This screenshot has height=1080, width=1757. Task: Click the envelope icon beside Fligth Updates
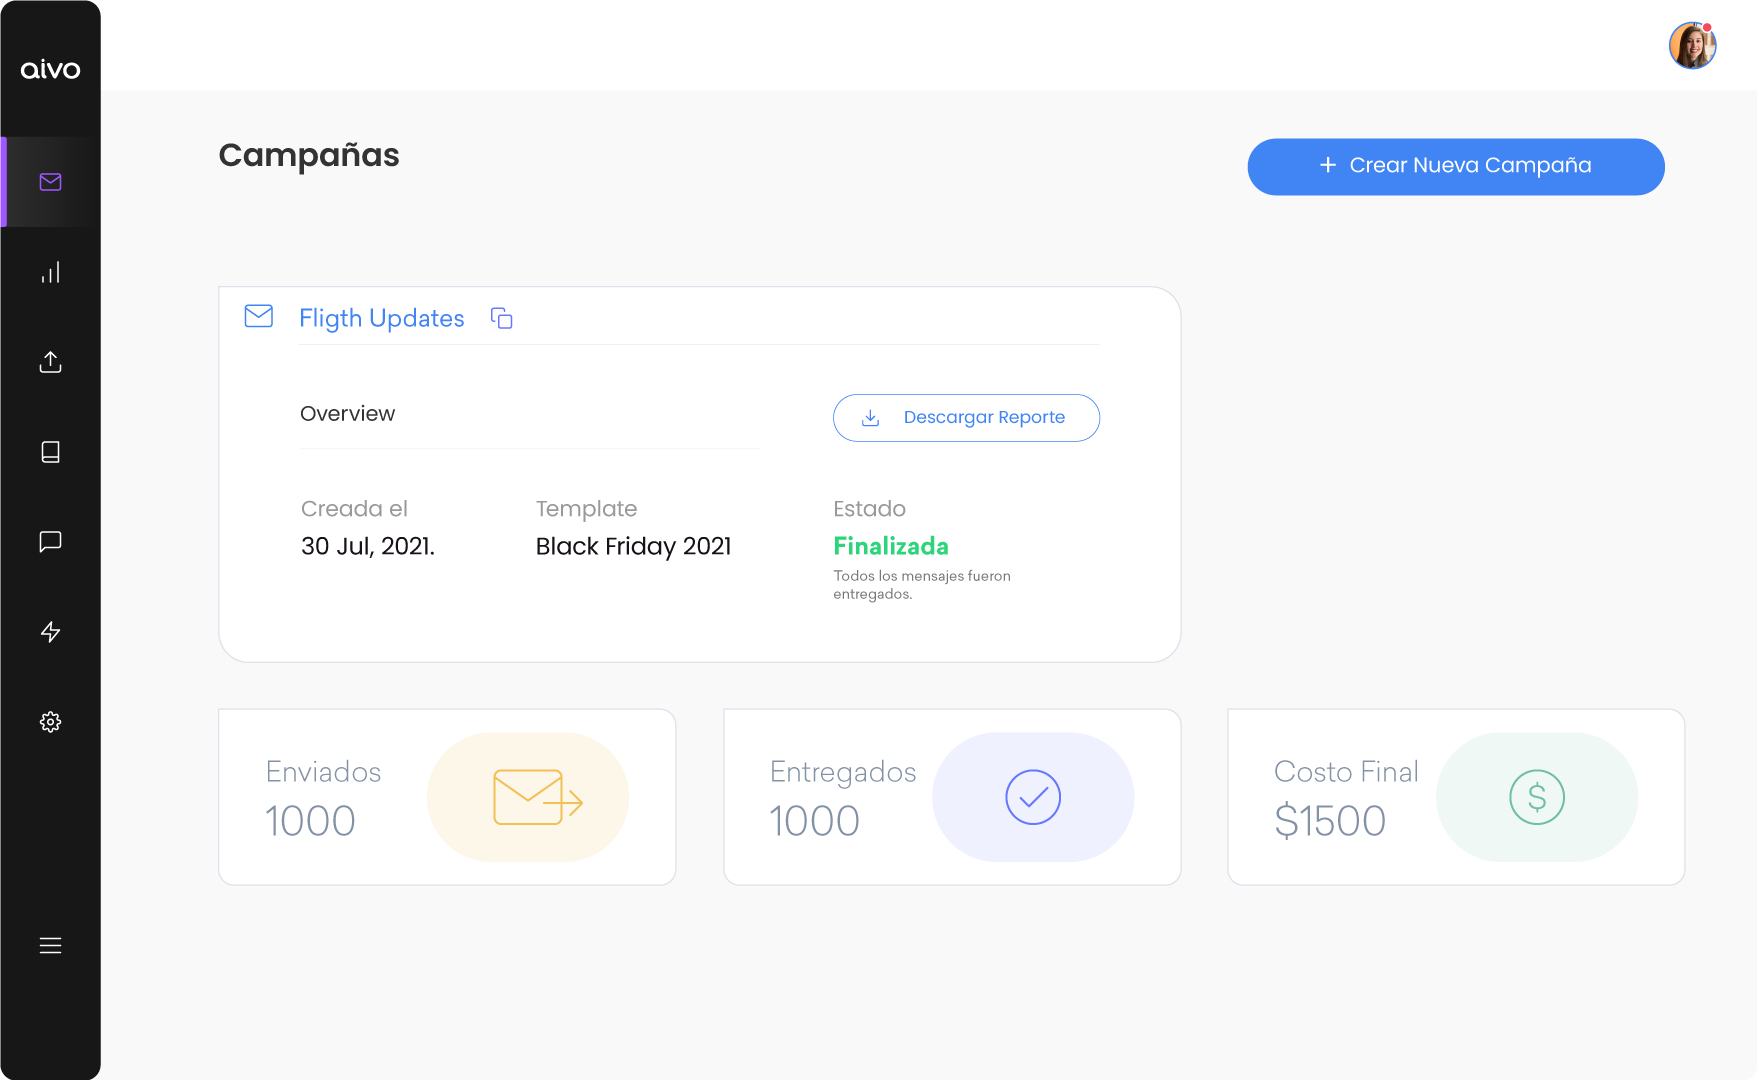point(259,316)
